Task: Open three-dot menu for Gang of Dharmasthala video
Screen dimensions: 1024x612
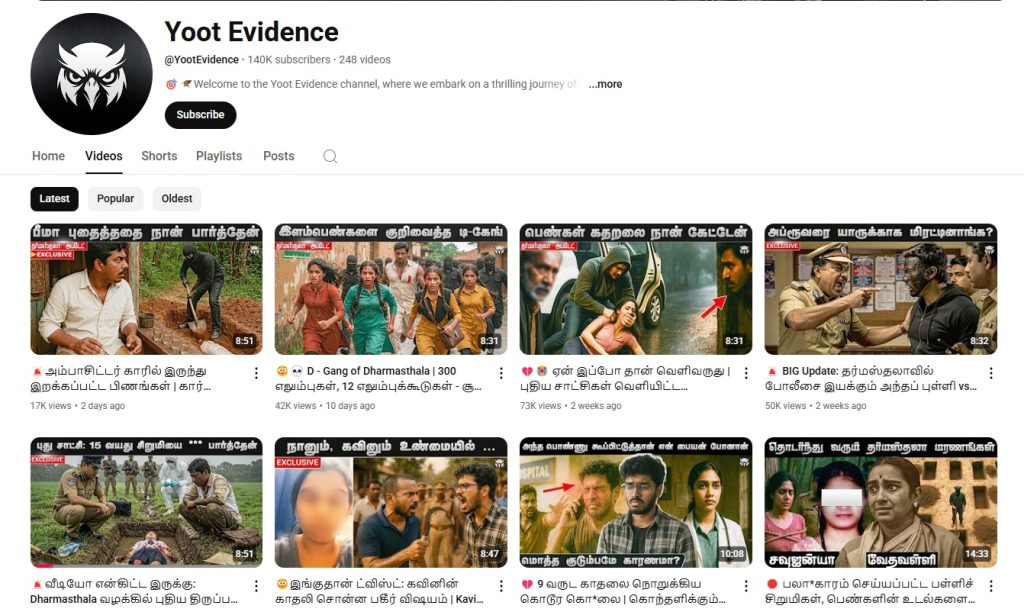Action: [x=501, y=373]
